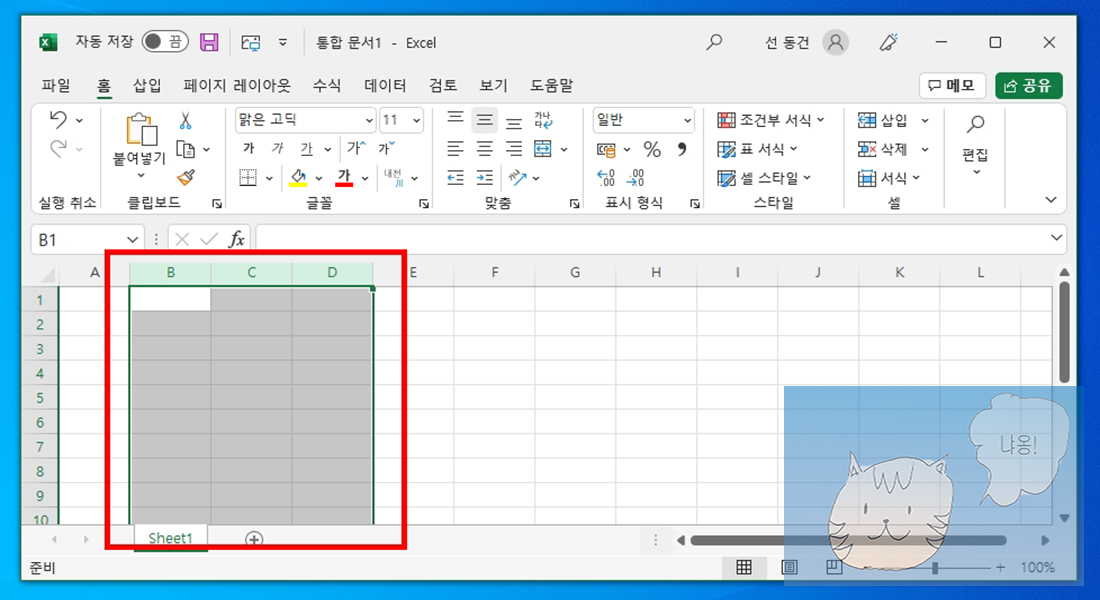
Task: Expand the formula bar chevron
Action: point(1057,238)
